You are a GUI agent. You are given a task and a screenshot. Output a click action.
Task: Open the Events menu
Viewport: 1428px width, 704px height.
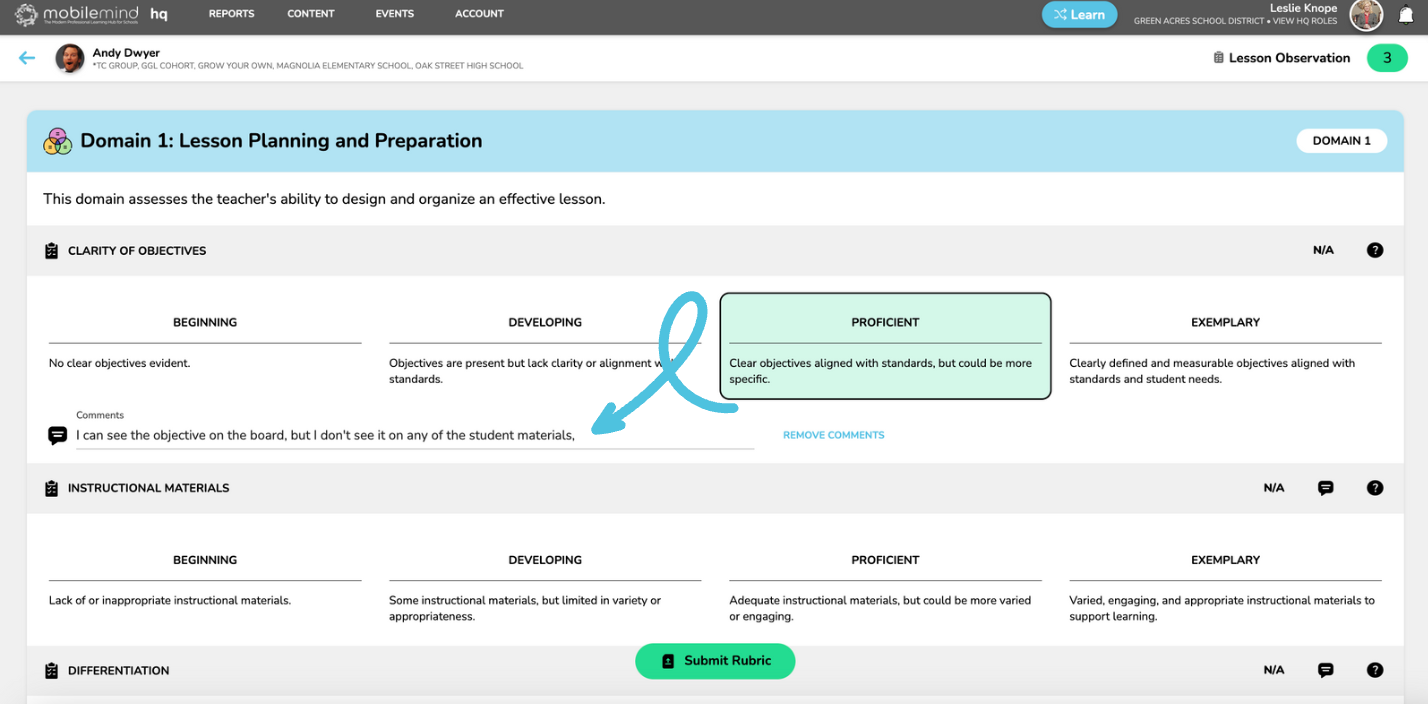coord(394,14)
